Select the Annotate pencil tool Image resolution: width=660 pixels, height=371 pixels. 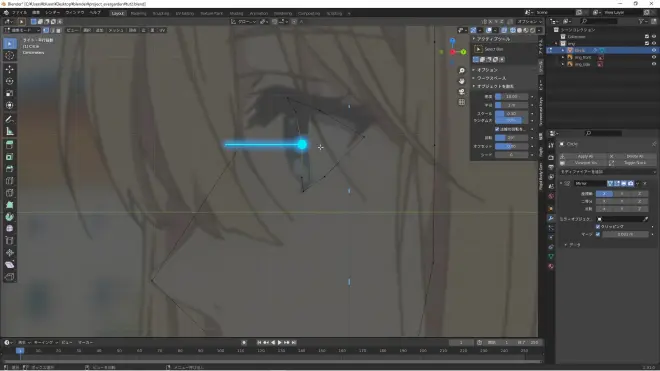click(10, 120)
